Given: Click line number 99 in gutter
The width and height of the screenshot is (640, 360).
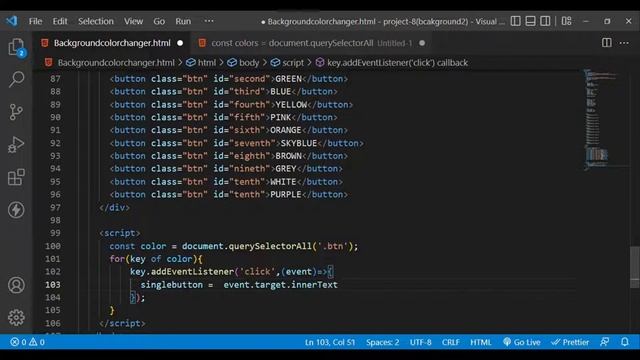Looking at the screenshot, I should (x=55, y=233).
